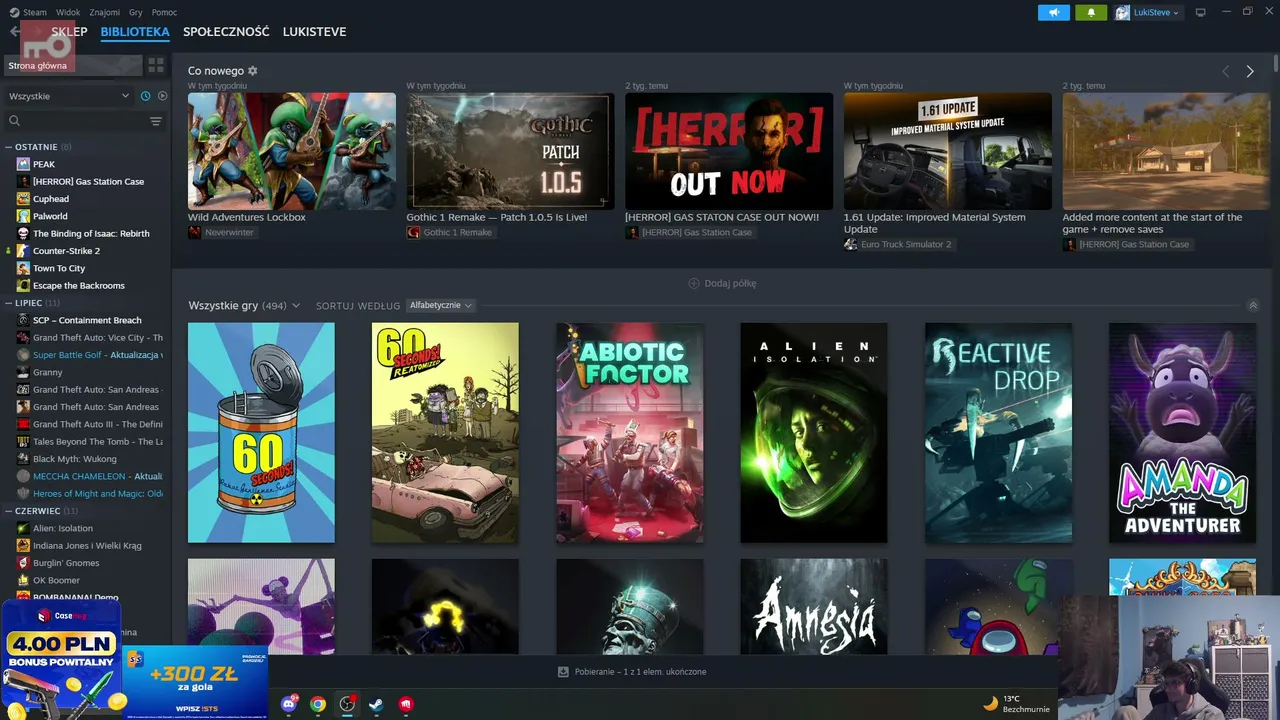Expand the Wszystkie gry shelf selector
Screen dimensions: 1280x720
(x=296, y=306)
